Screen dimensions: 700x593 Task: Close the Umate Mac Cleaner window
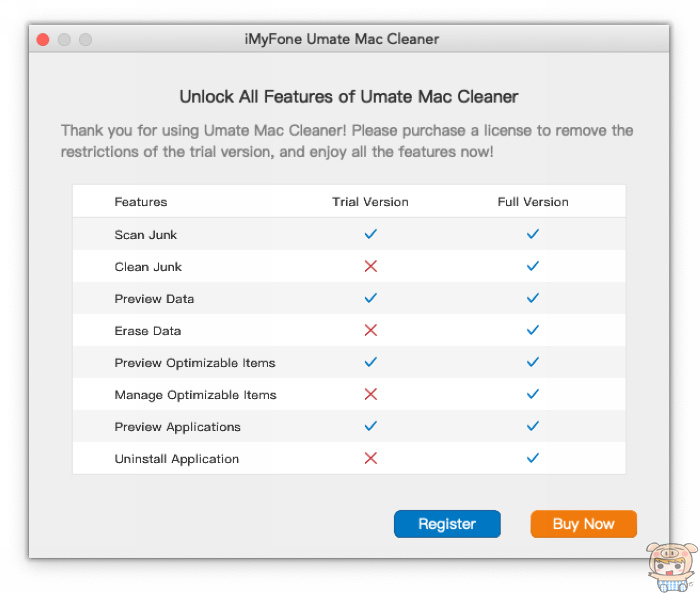pos(43,39)
